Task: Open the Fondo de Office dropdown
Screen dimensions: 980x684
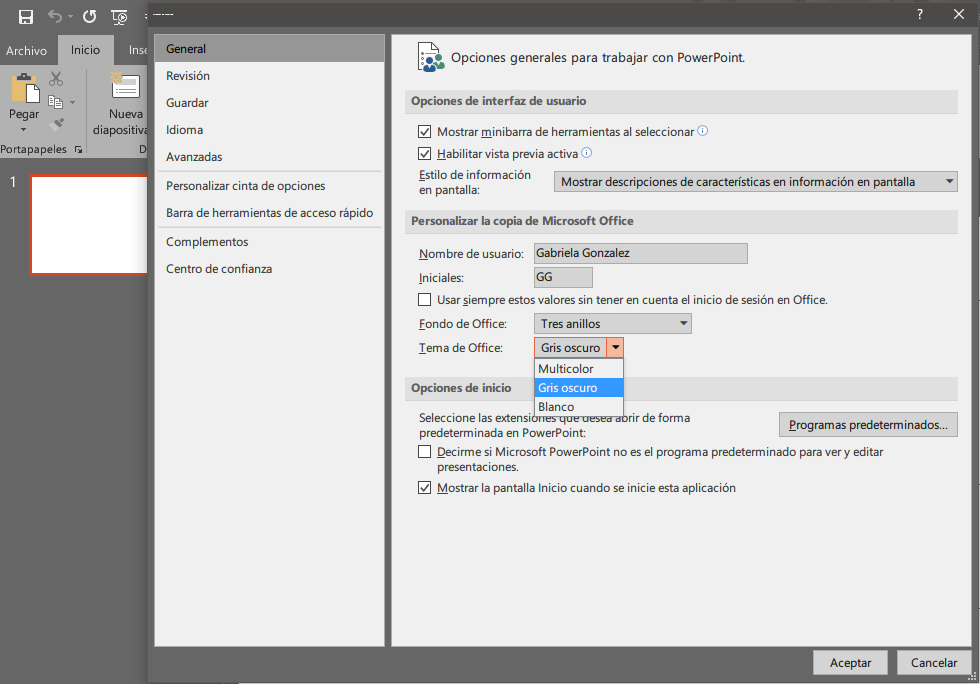Action: (684, 323)
